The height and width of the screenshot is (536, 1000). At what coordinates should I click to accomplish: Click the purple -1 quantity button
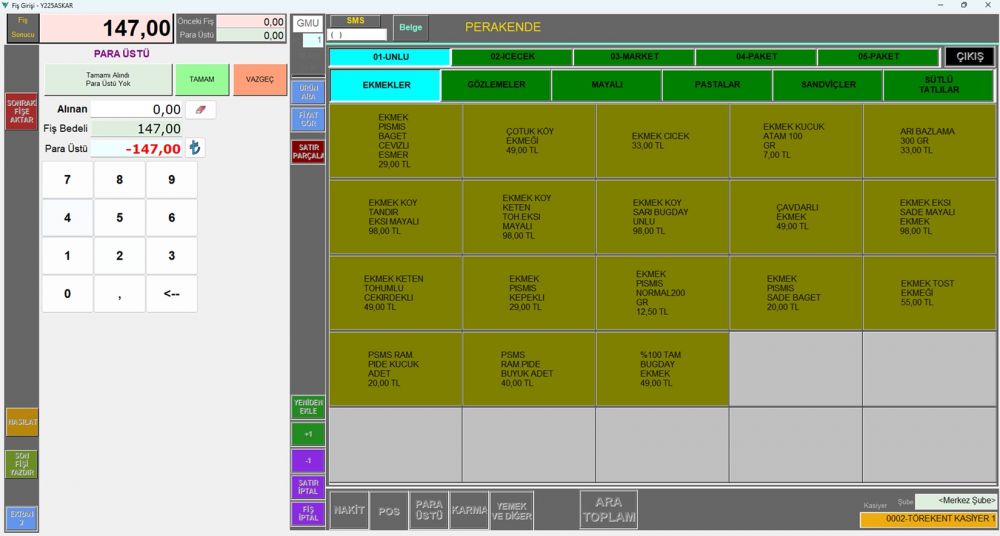click(x=308, y=461)
